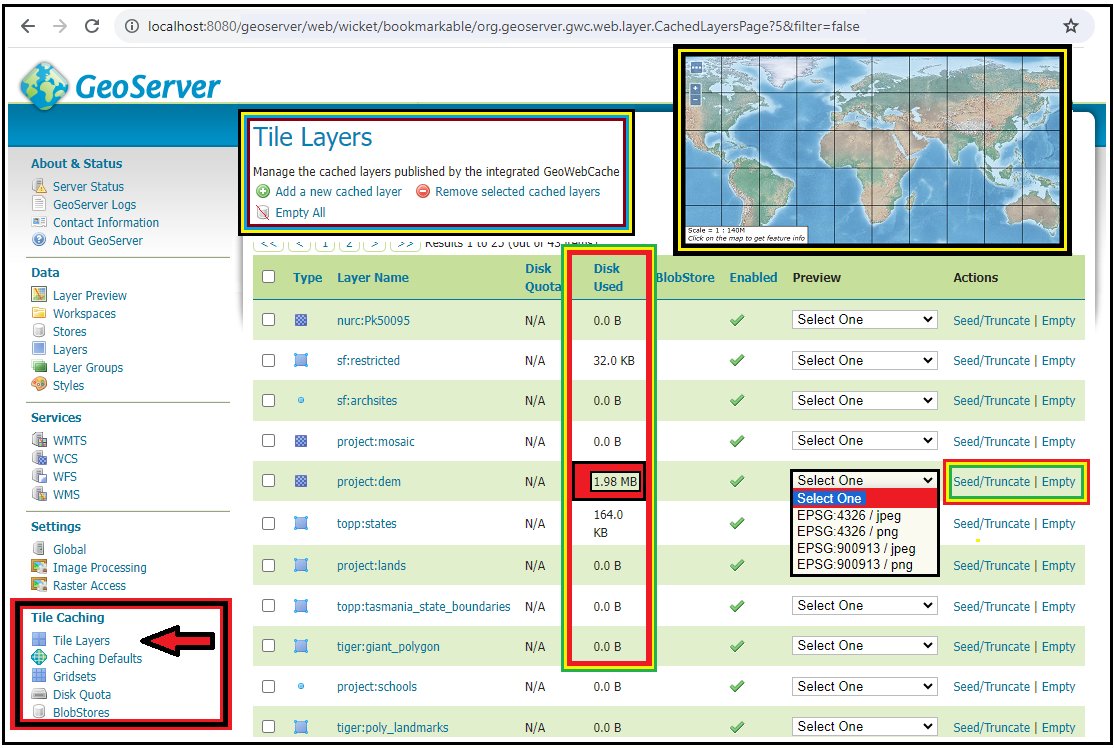
Task: Click Empty link for topp:states layer
Action: pos(1058,523)
